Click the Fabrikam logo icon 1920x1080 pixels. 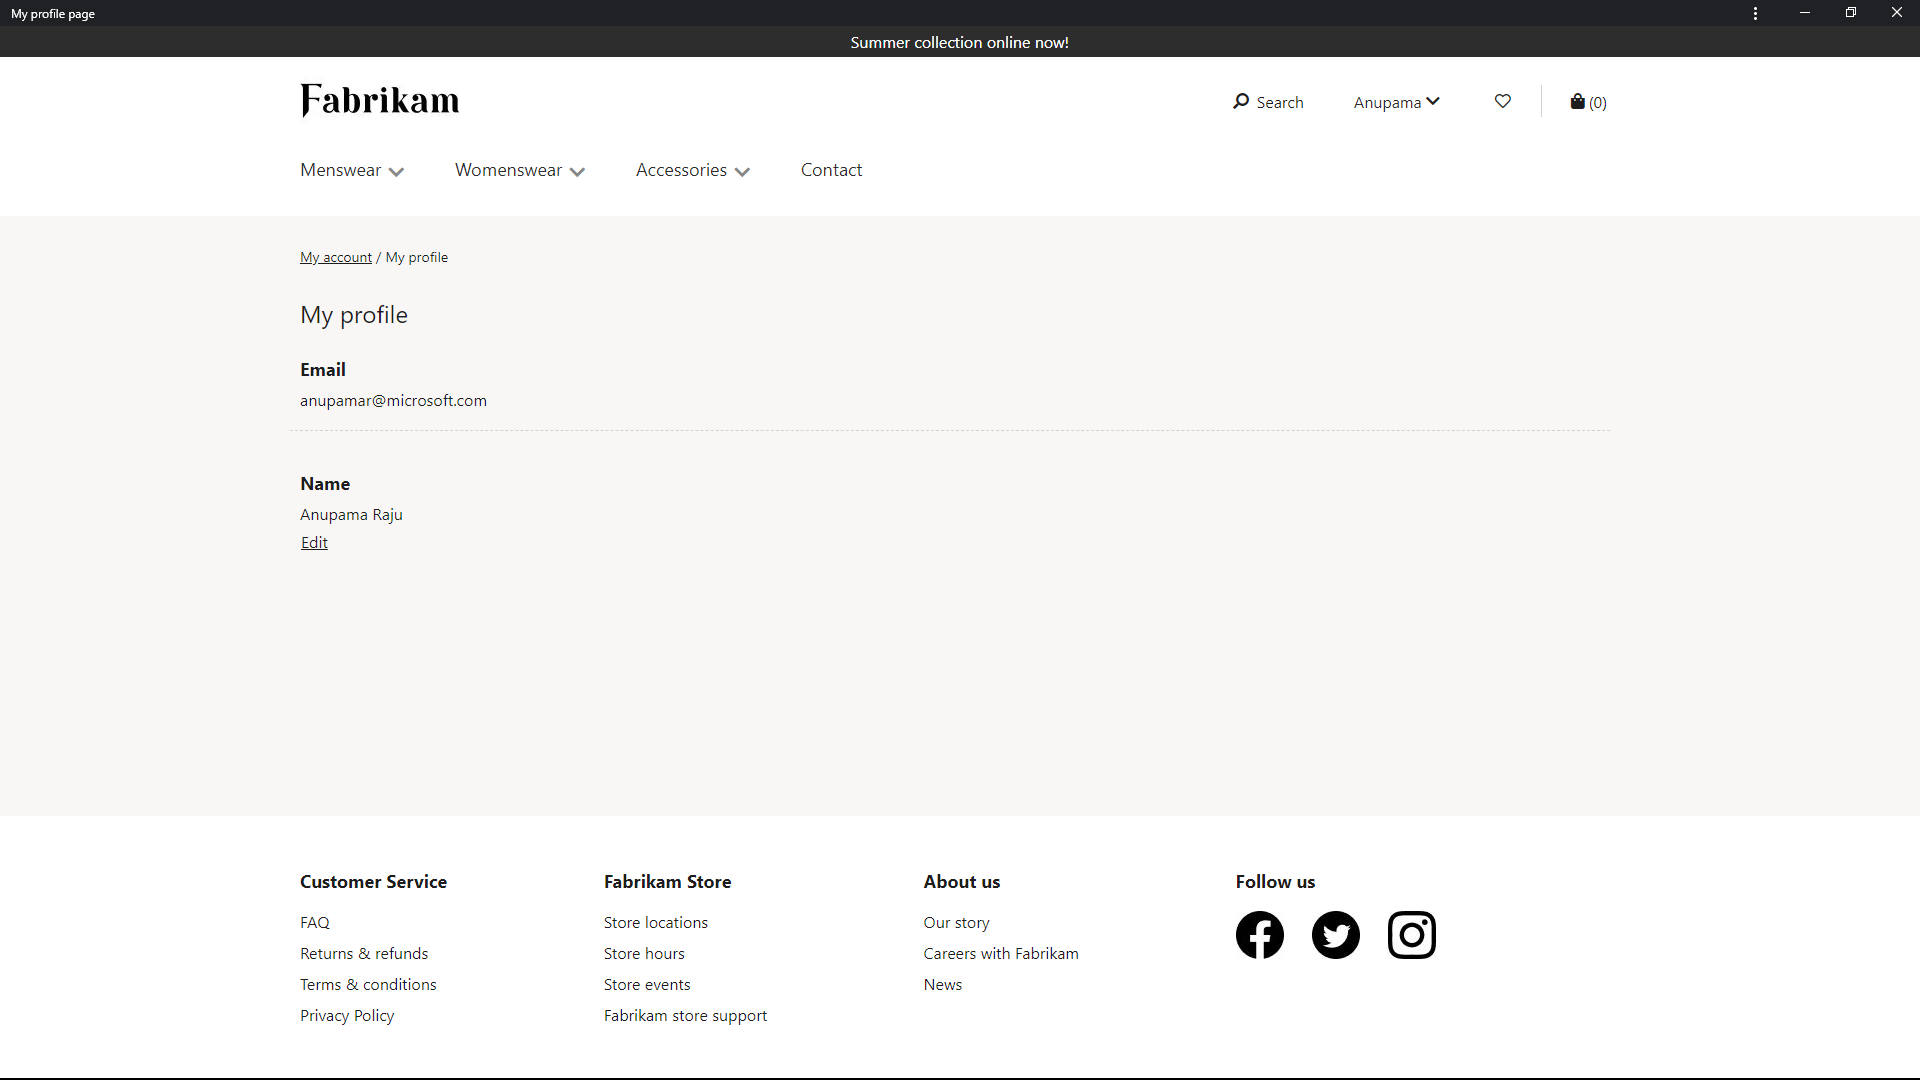pos(378,102)
